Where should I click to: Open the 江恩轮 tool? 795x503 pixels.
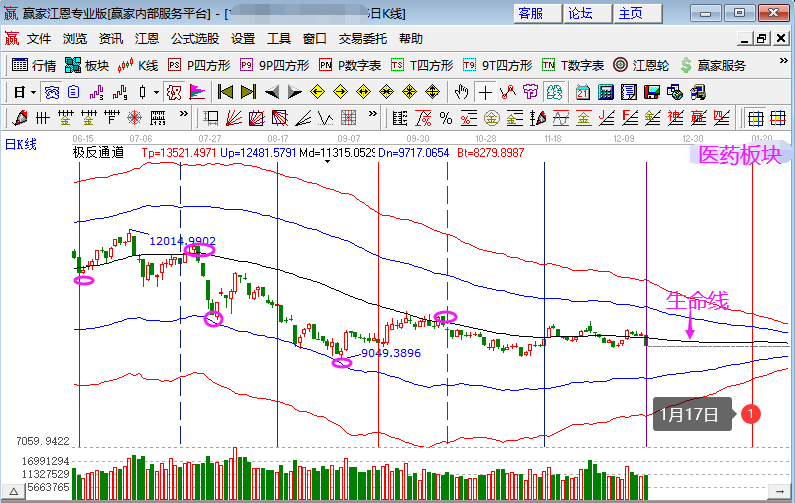[x=641, y=65]
